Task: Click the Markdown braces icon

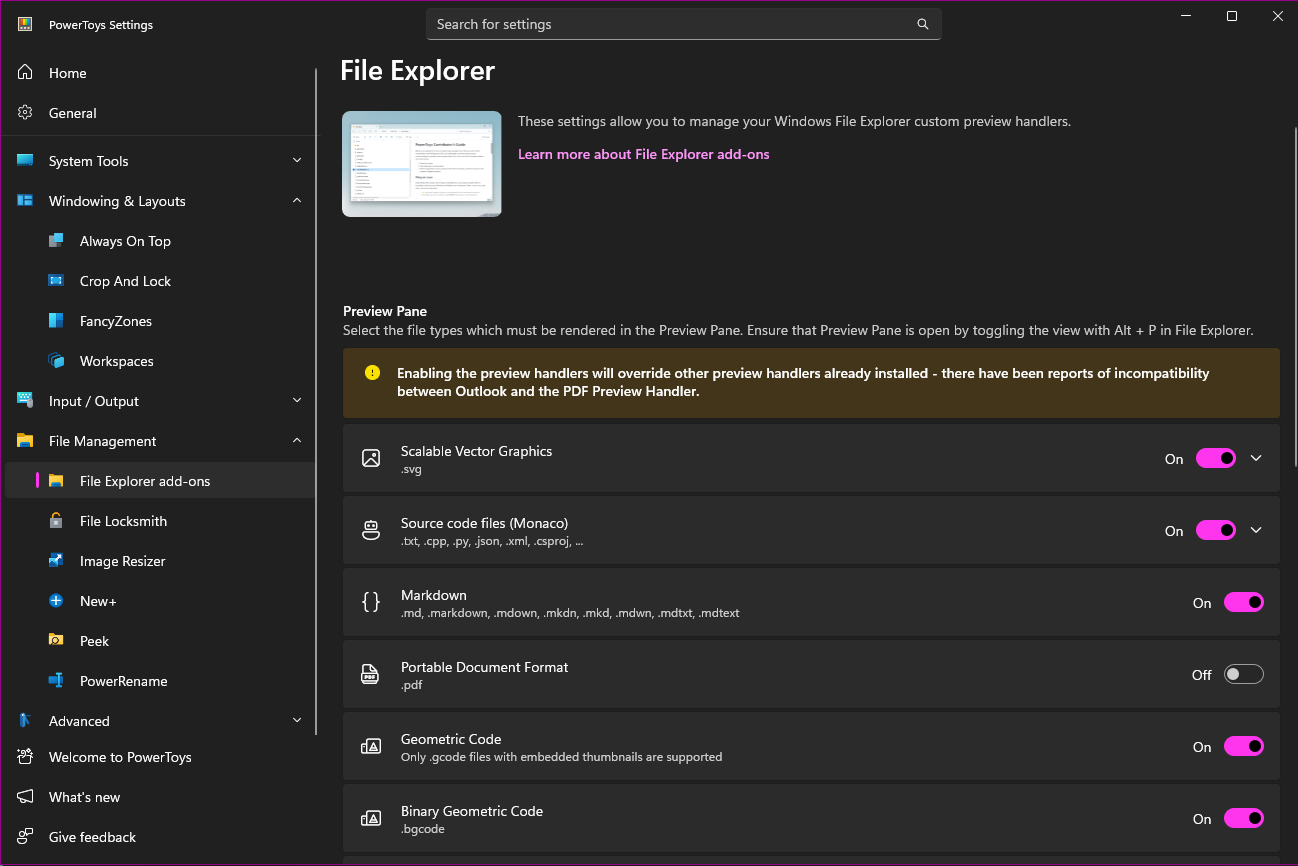Action: (371, 603)
